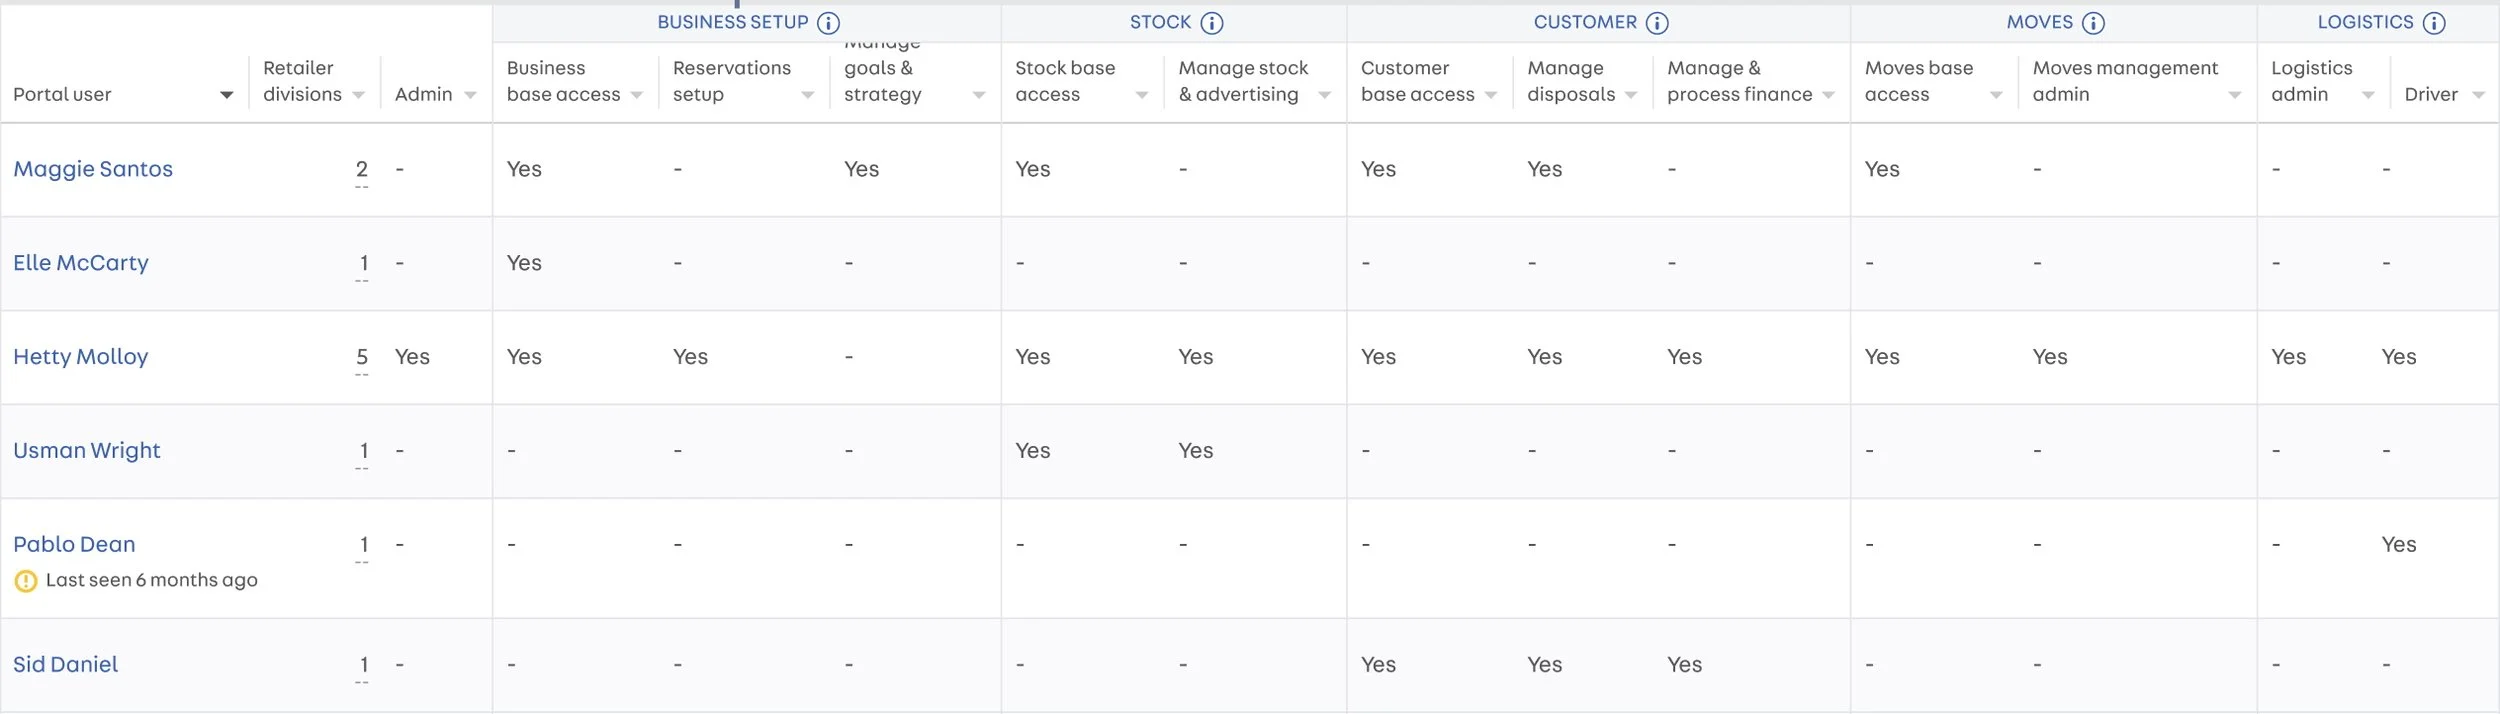Open the Manage disposals column dropdown

(x=1631, y=95)
